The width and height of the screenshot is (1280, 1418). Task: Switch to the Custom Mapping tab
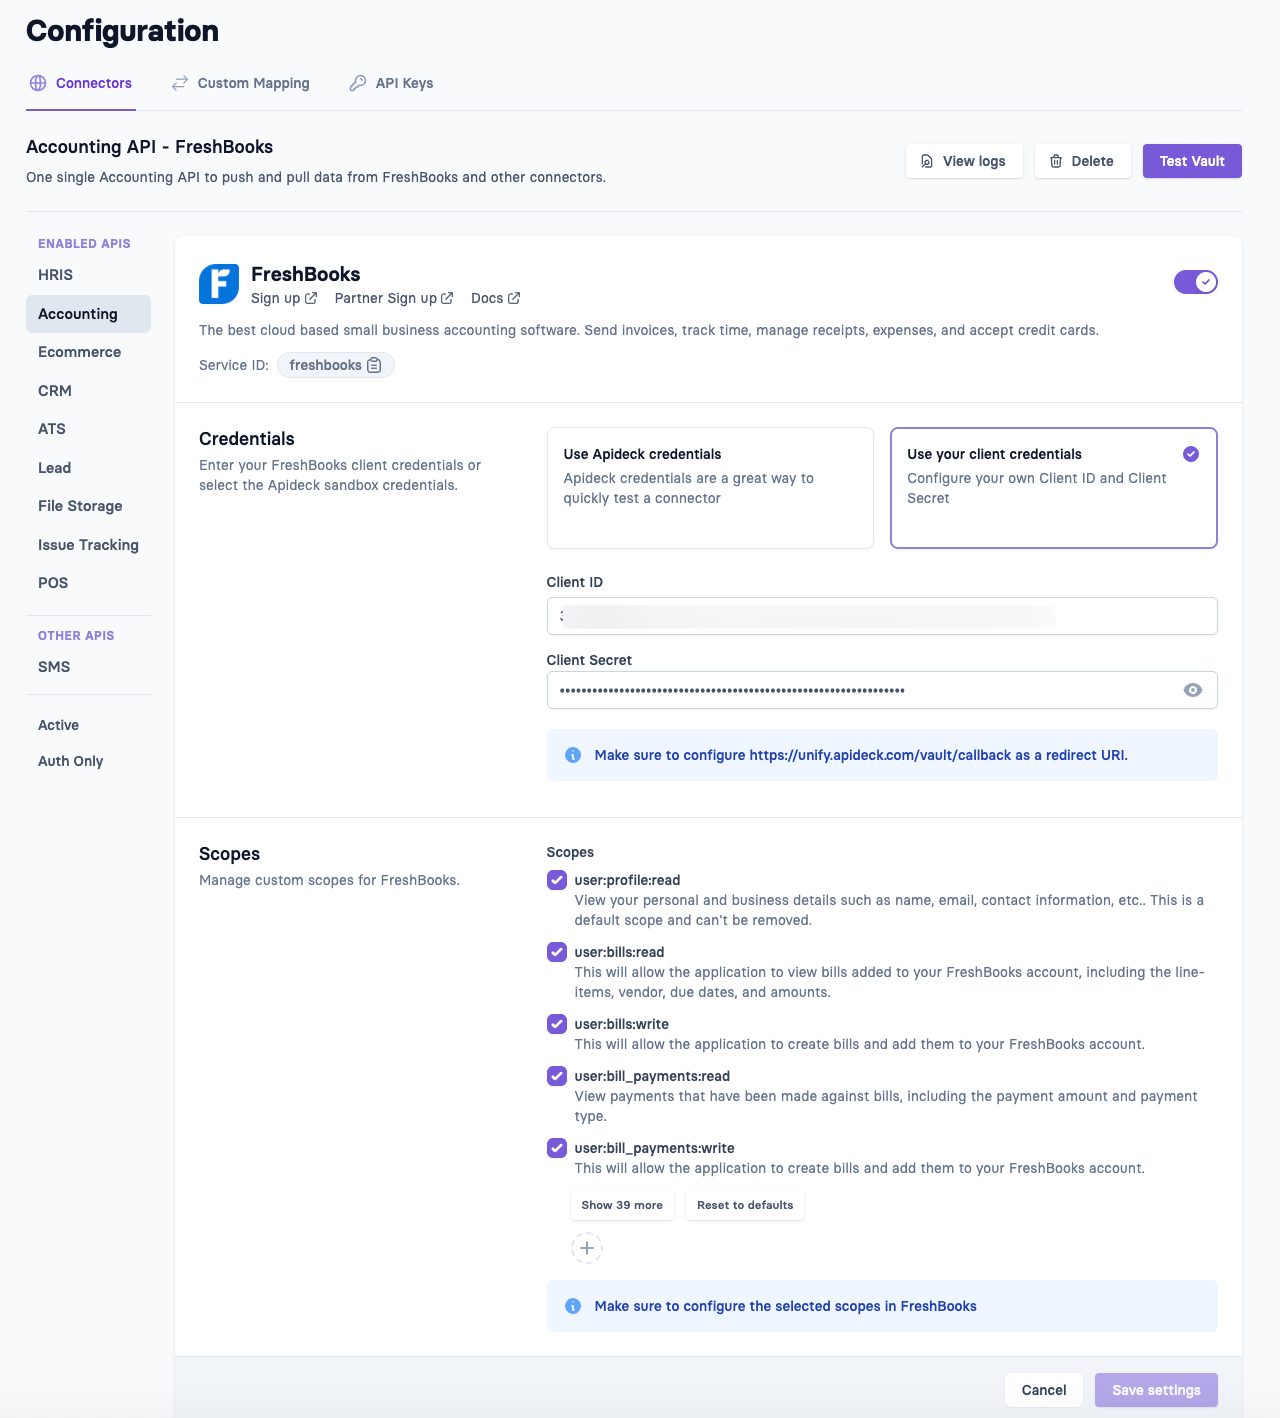coord(253,83)
